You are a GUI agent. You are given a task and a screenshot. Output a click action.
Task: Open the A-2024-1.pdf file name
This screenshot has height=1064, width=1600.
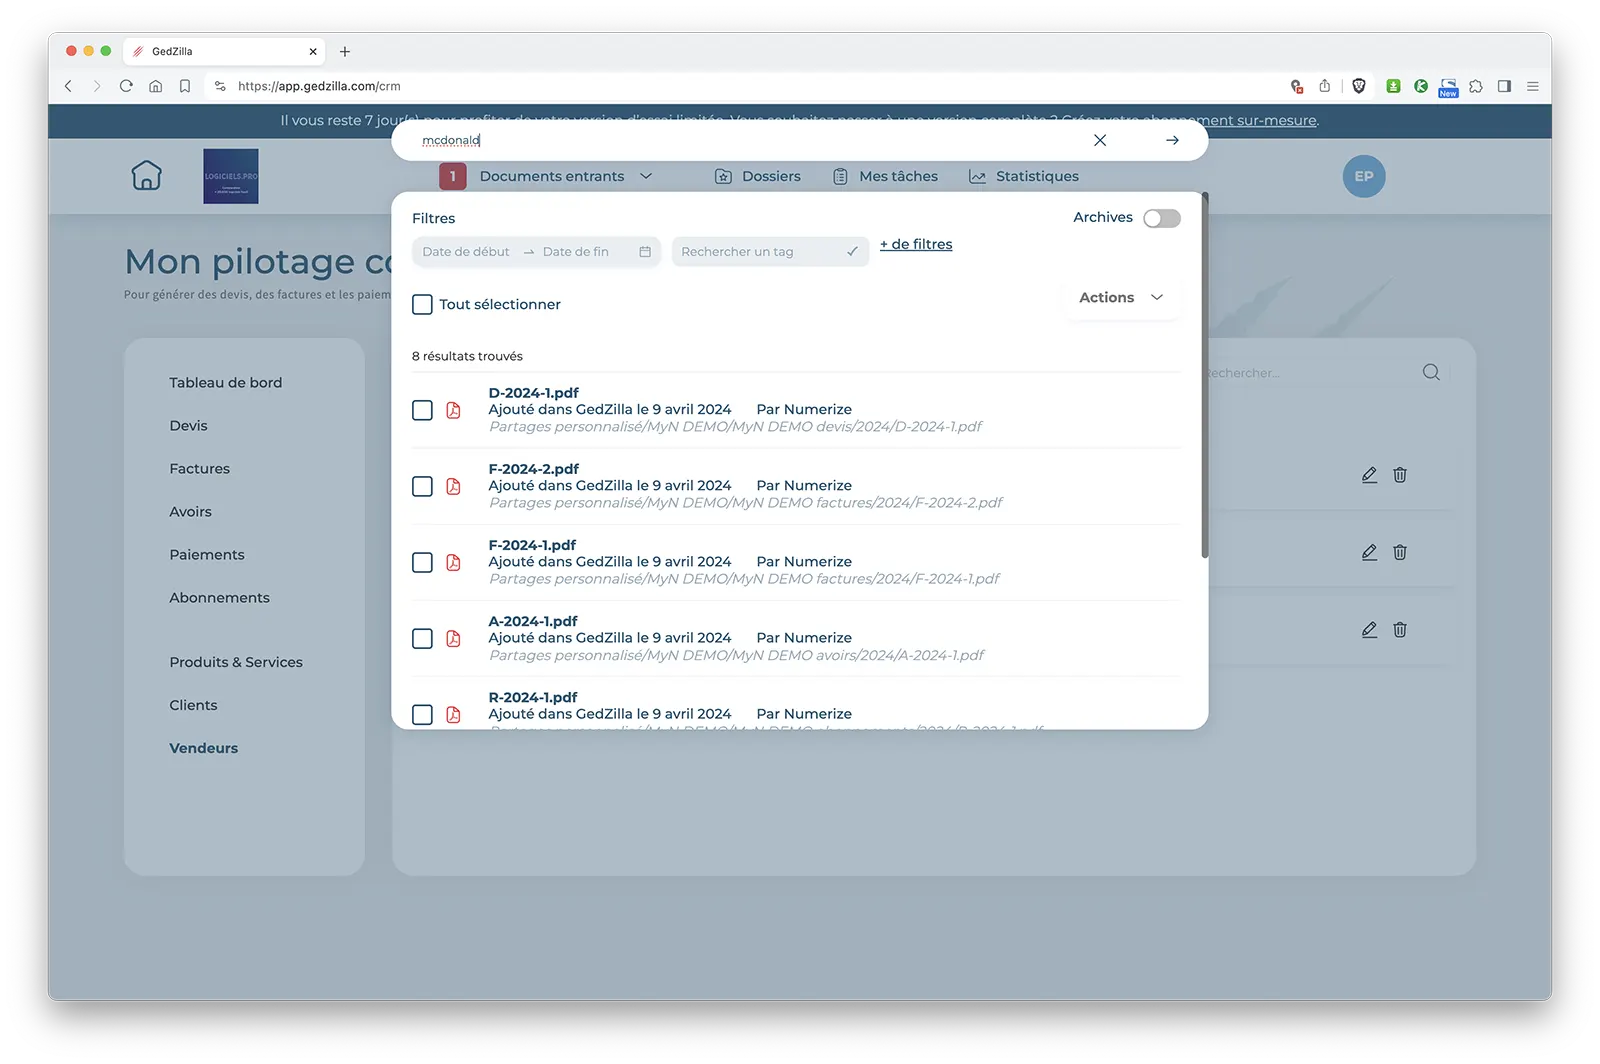click(x=533, y=621)
